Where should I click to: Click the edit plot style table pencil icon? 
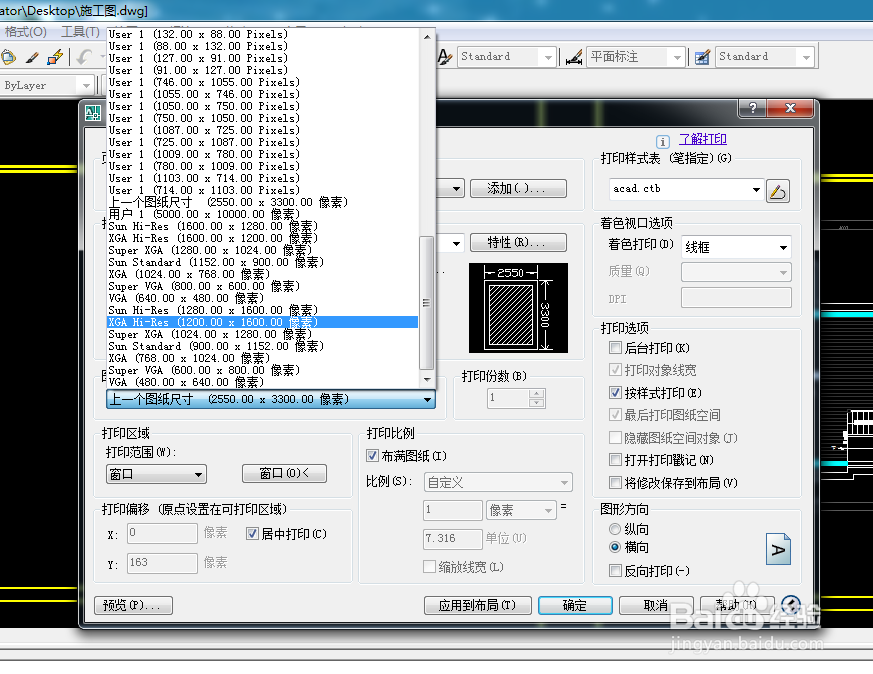point(778,191)
